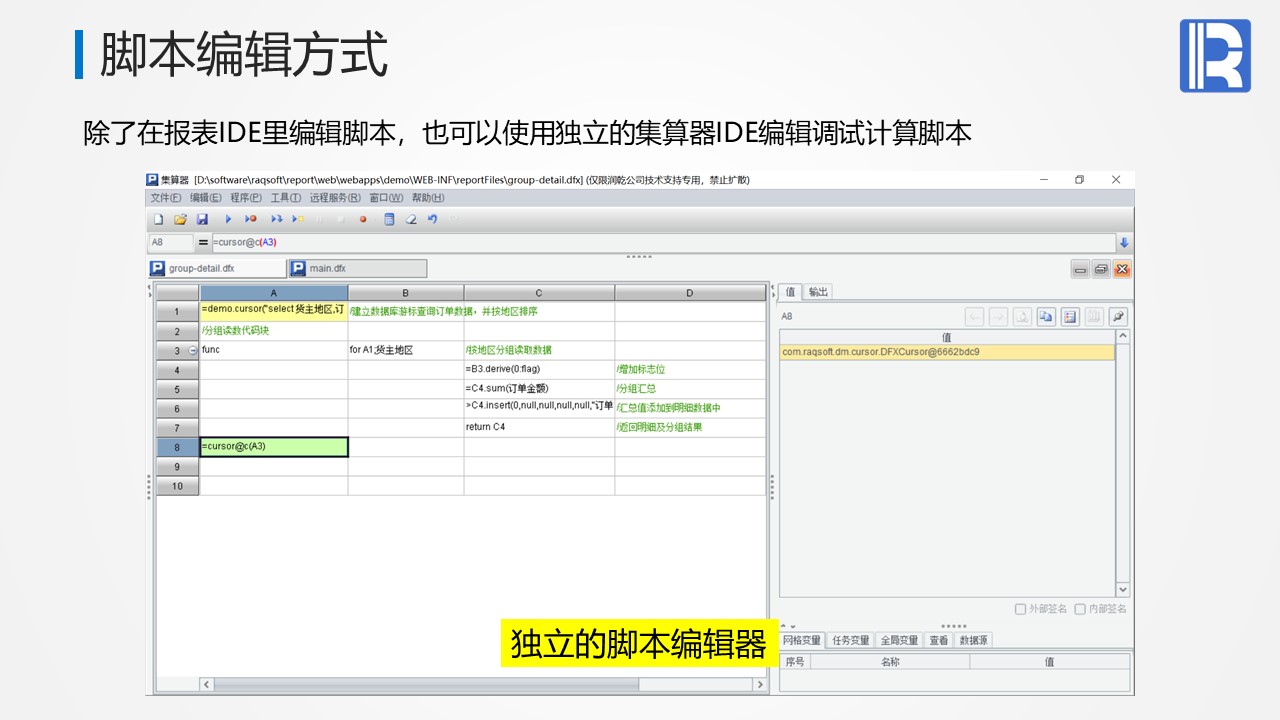Image resolution: width=1280 pixels, height=720 pixels.
Task: Click the copy value icon in value panel
Action: click(1046, 317)
